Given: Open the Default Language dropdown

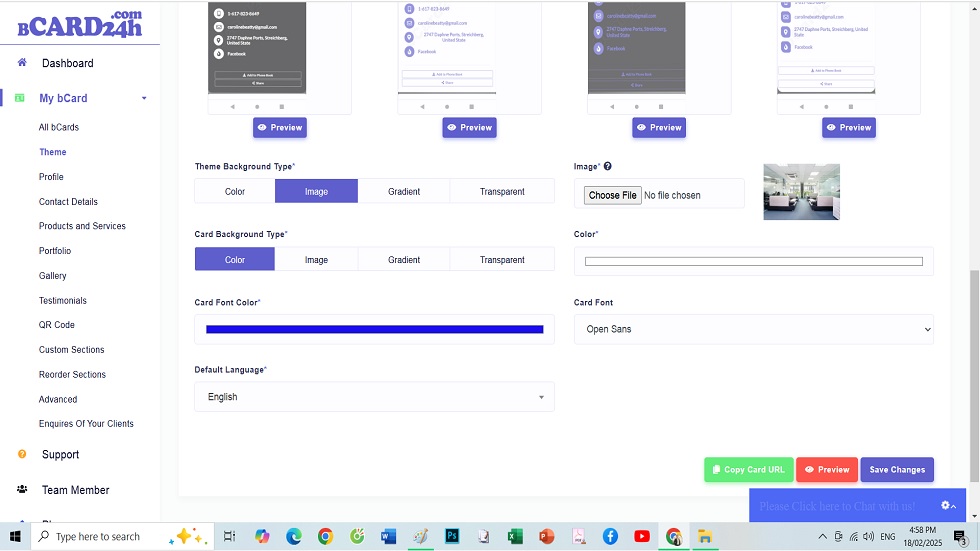Looking at the screenshot, I should click(x=374, y=397).
